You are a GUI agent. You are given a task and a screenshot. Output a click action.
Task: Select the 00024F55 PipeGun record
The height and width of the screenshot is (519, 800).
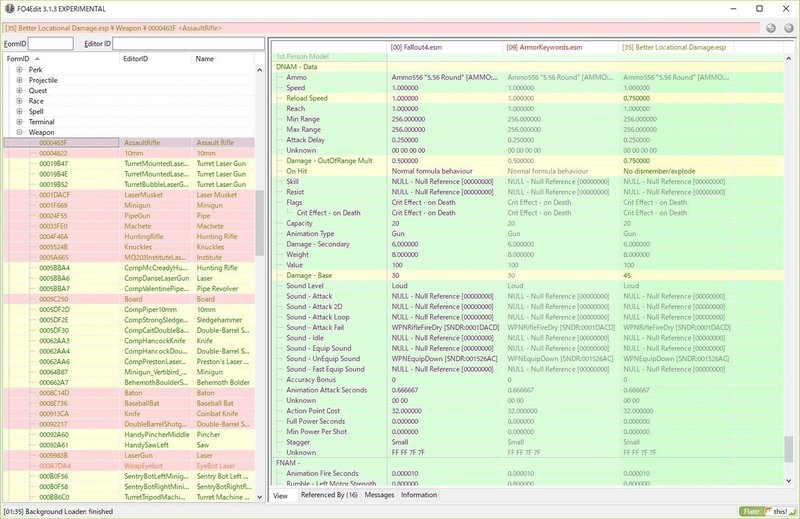[x=129, y=216]
